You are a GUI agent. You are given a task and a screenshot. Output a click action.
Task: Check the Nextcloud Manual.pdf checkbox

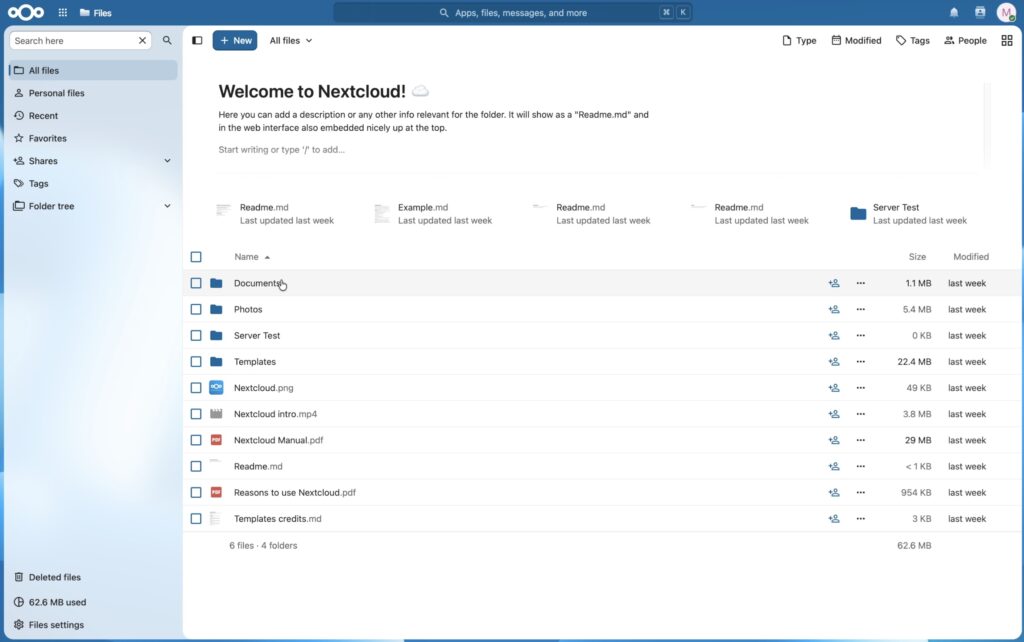point(196,440)
